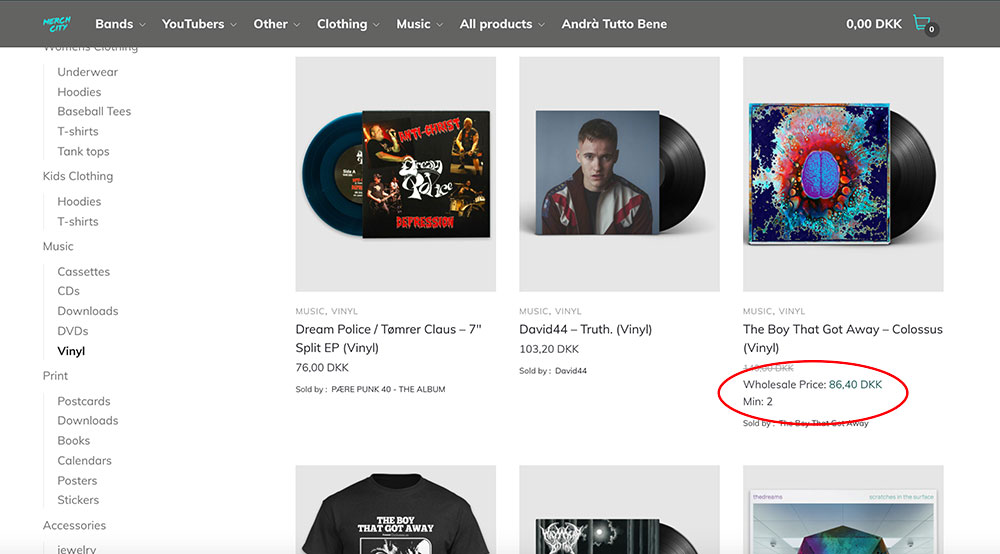Open Dream Police split EP thumbnail
1000x554 pixels.
click(396, 174)
